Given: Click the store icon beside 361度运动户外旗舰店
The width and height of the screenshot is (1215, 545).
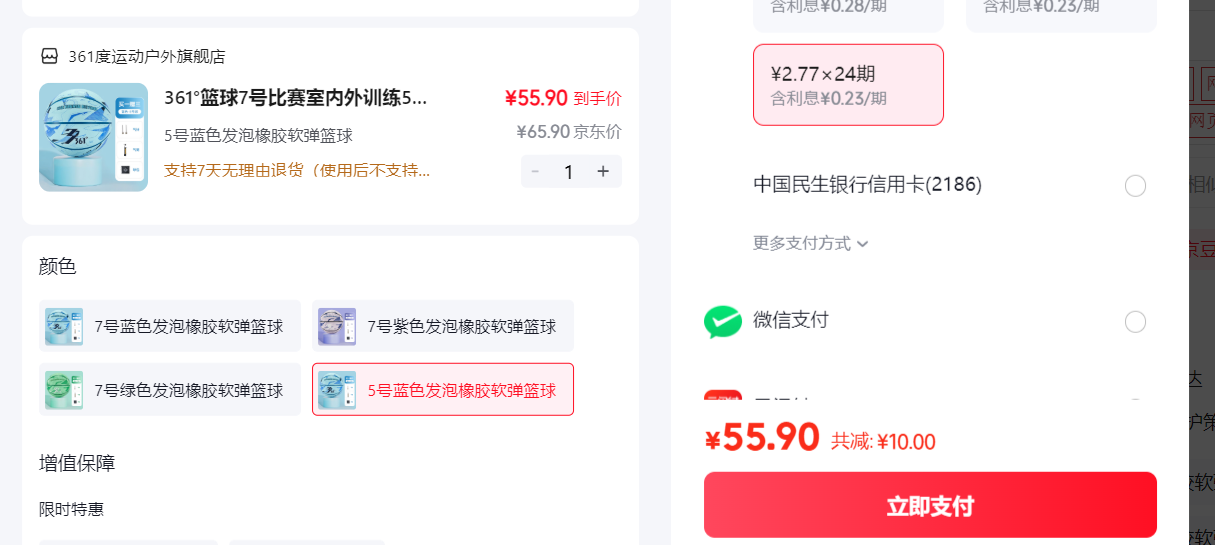Looking at the screenshot, I should pyautogui.click(x=49, y=56).
